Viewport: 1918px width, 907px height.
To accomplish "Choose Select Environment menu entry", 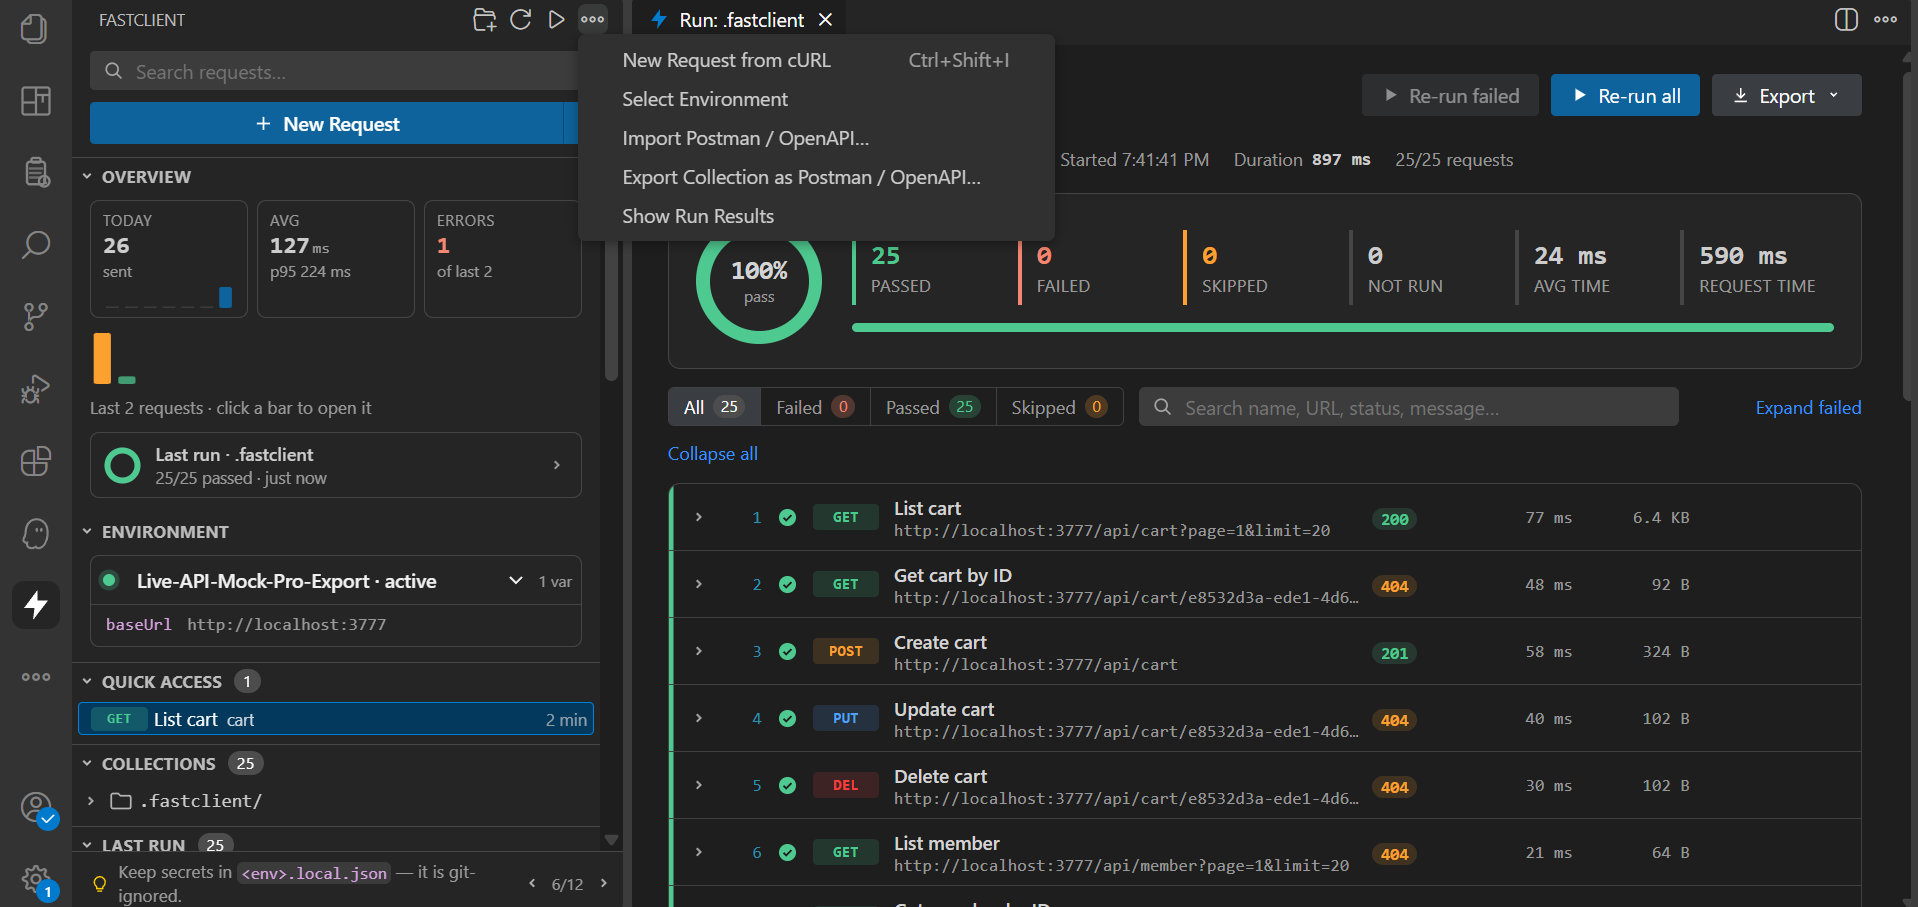I will (x=816, y=99).
